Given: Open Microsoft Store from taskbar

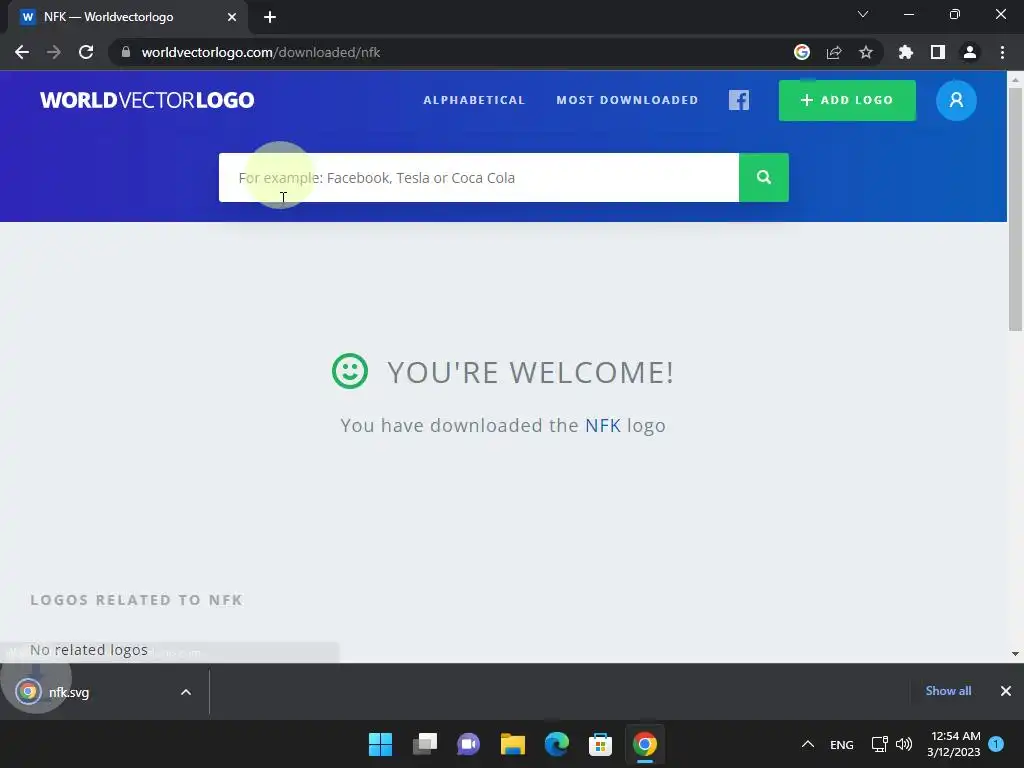Looking at the screenshot, I should [600, 744].
